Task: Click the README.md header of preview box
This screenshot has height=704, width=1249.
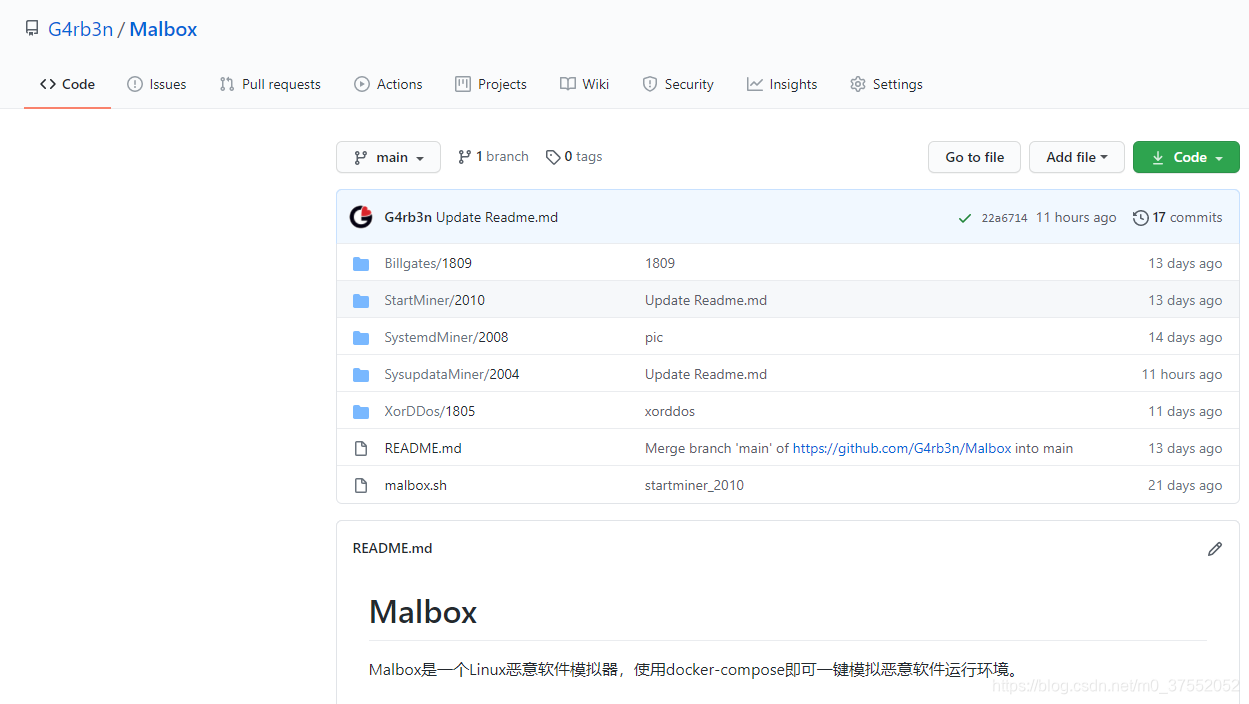Action: point(393,548)
